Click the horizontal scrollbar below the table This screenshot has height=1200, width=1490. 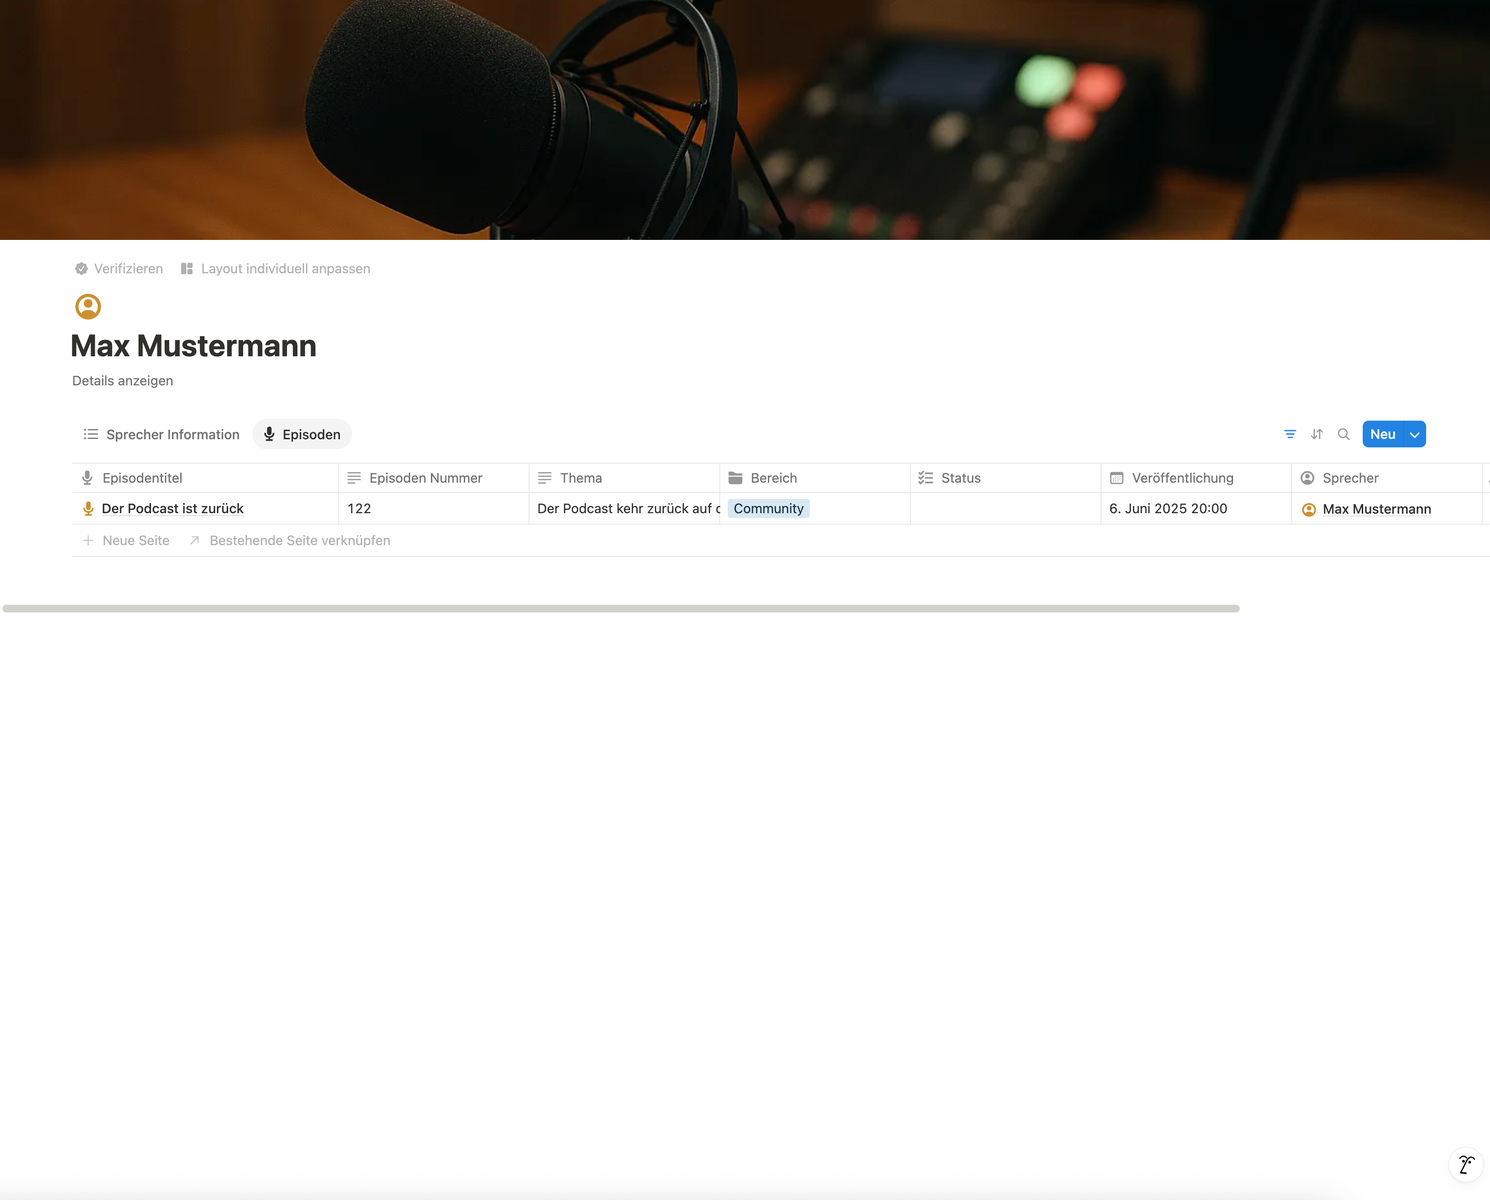pyautogui.click(x=620, y=608)
